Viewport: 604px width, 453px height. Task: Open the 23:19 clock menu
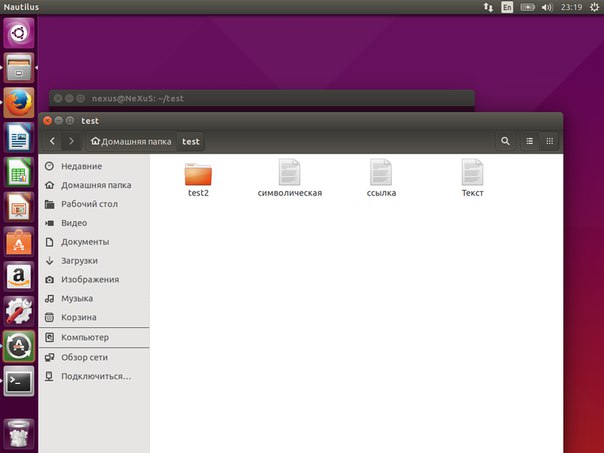(x=571, y=7)
